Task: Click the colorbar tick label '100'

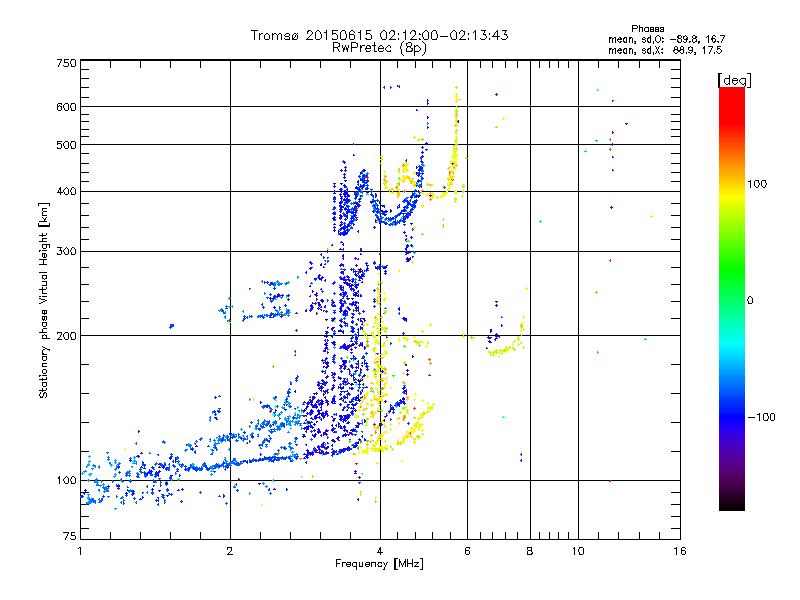Action: click(757, 184)
